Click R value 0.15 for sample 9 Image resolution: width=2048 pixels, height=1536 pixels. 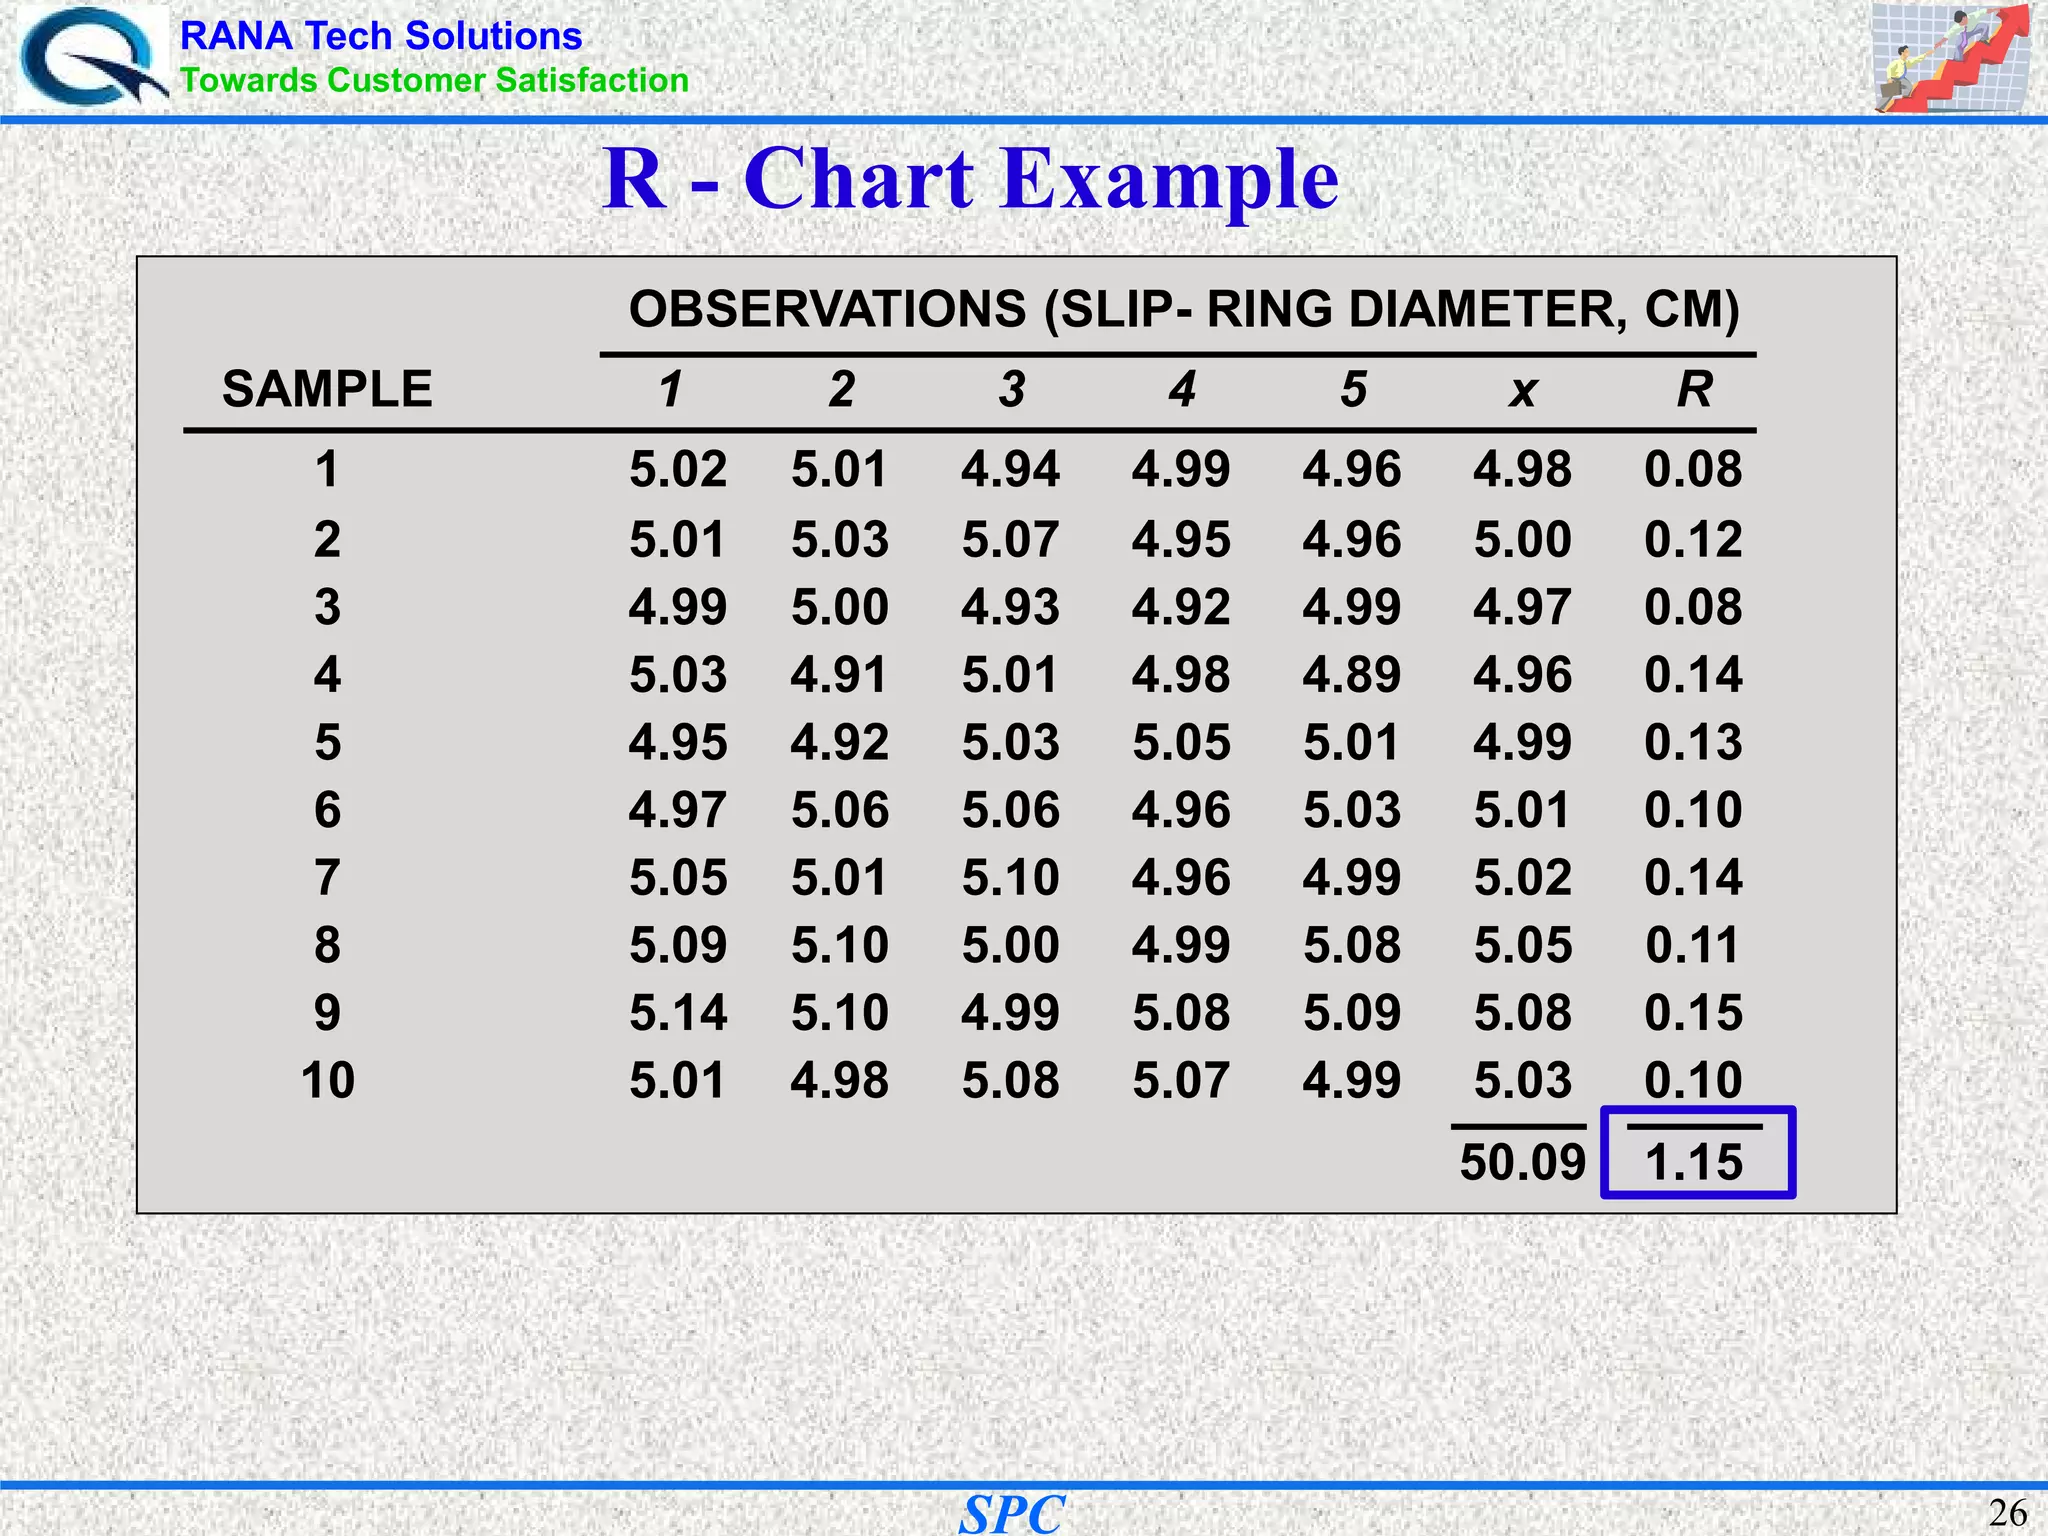1693,1013
